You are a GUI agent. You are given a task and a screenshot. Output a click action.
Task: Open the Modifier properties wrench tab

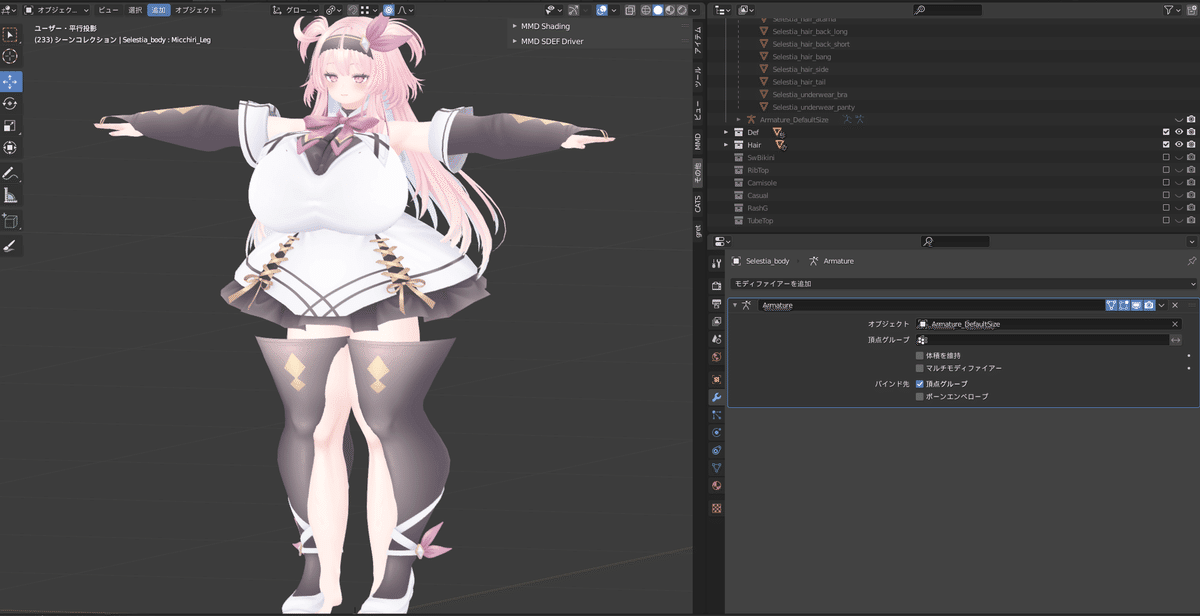click(716, 398)
